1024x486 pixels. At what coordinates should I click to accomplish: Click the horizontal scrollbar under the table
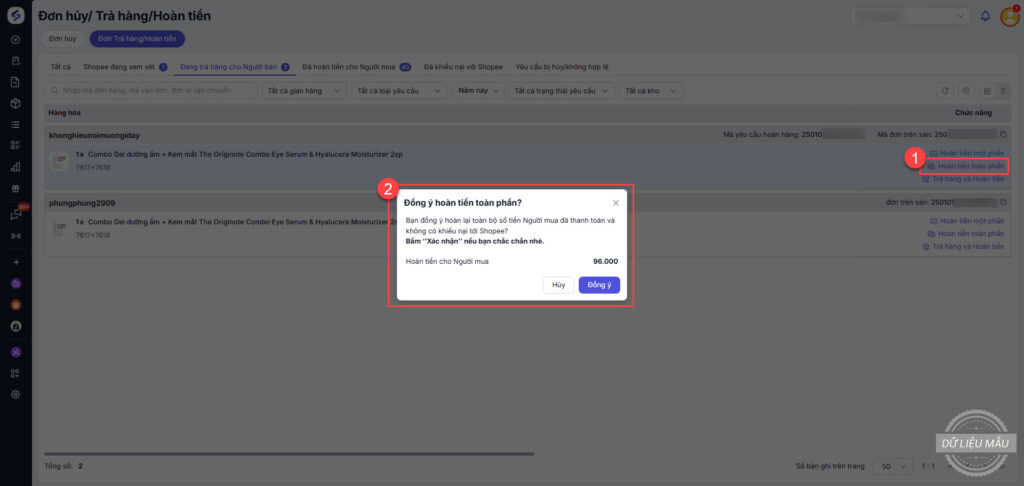pyautogui.click(x=289, y=453)
